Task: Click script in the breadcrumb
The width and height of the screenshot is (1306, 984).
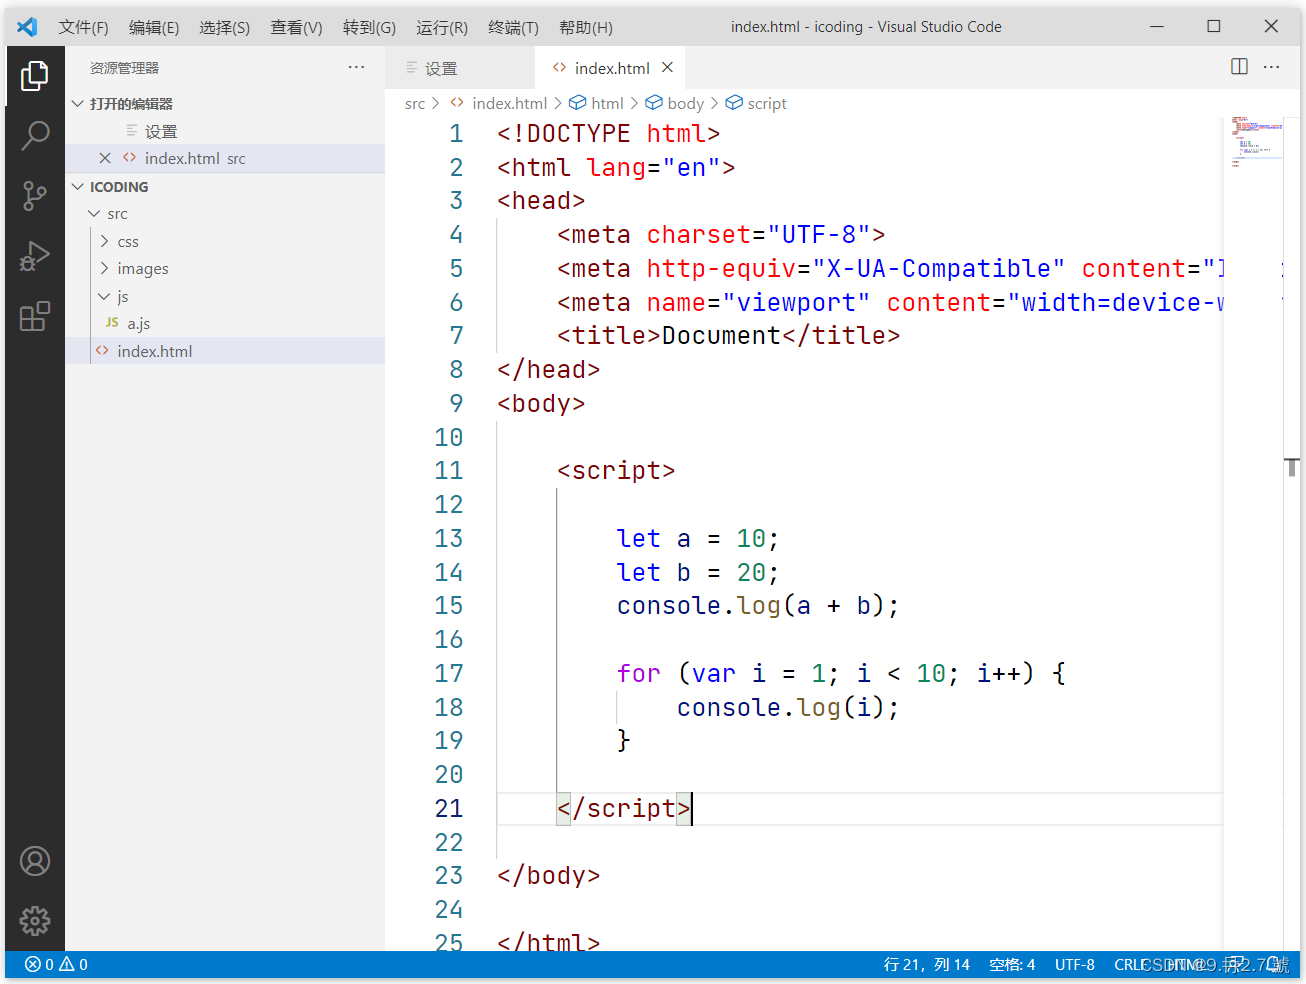Action: tap(767, 103)
